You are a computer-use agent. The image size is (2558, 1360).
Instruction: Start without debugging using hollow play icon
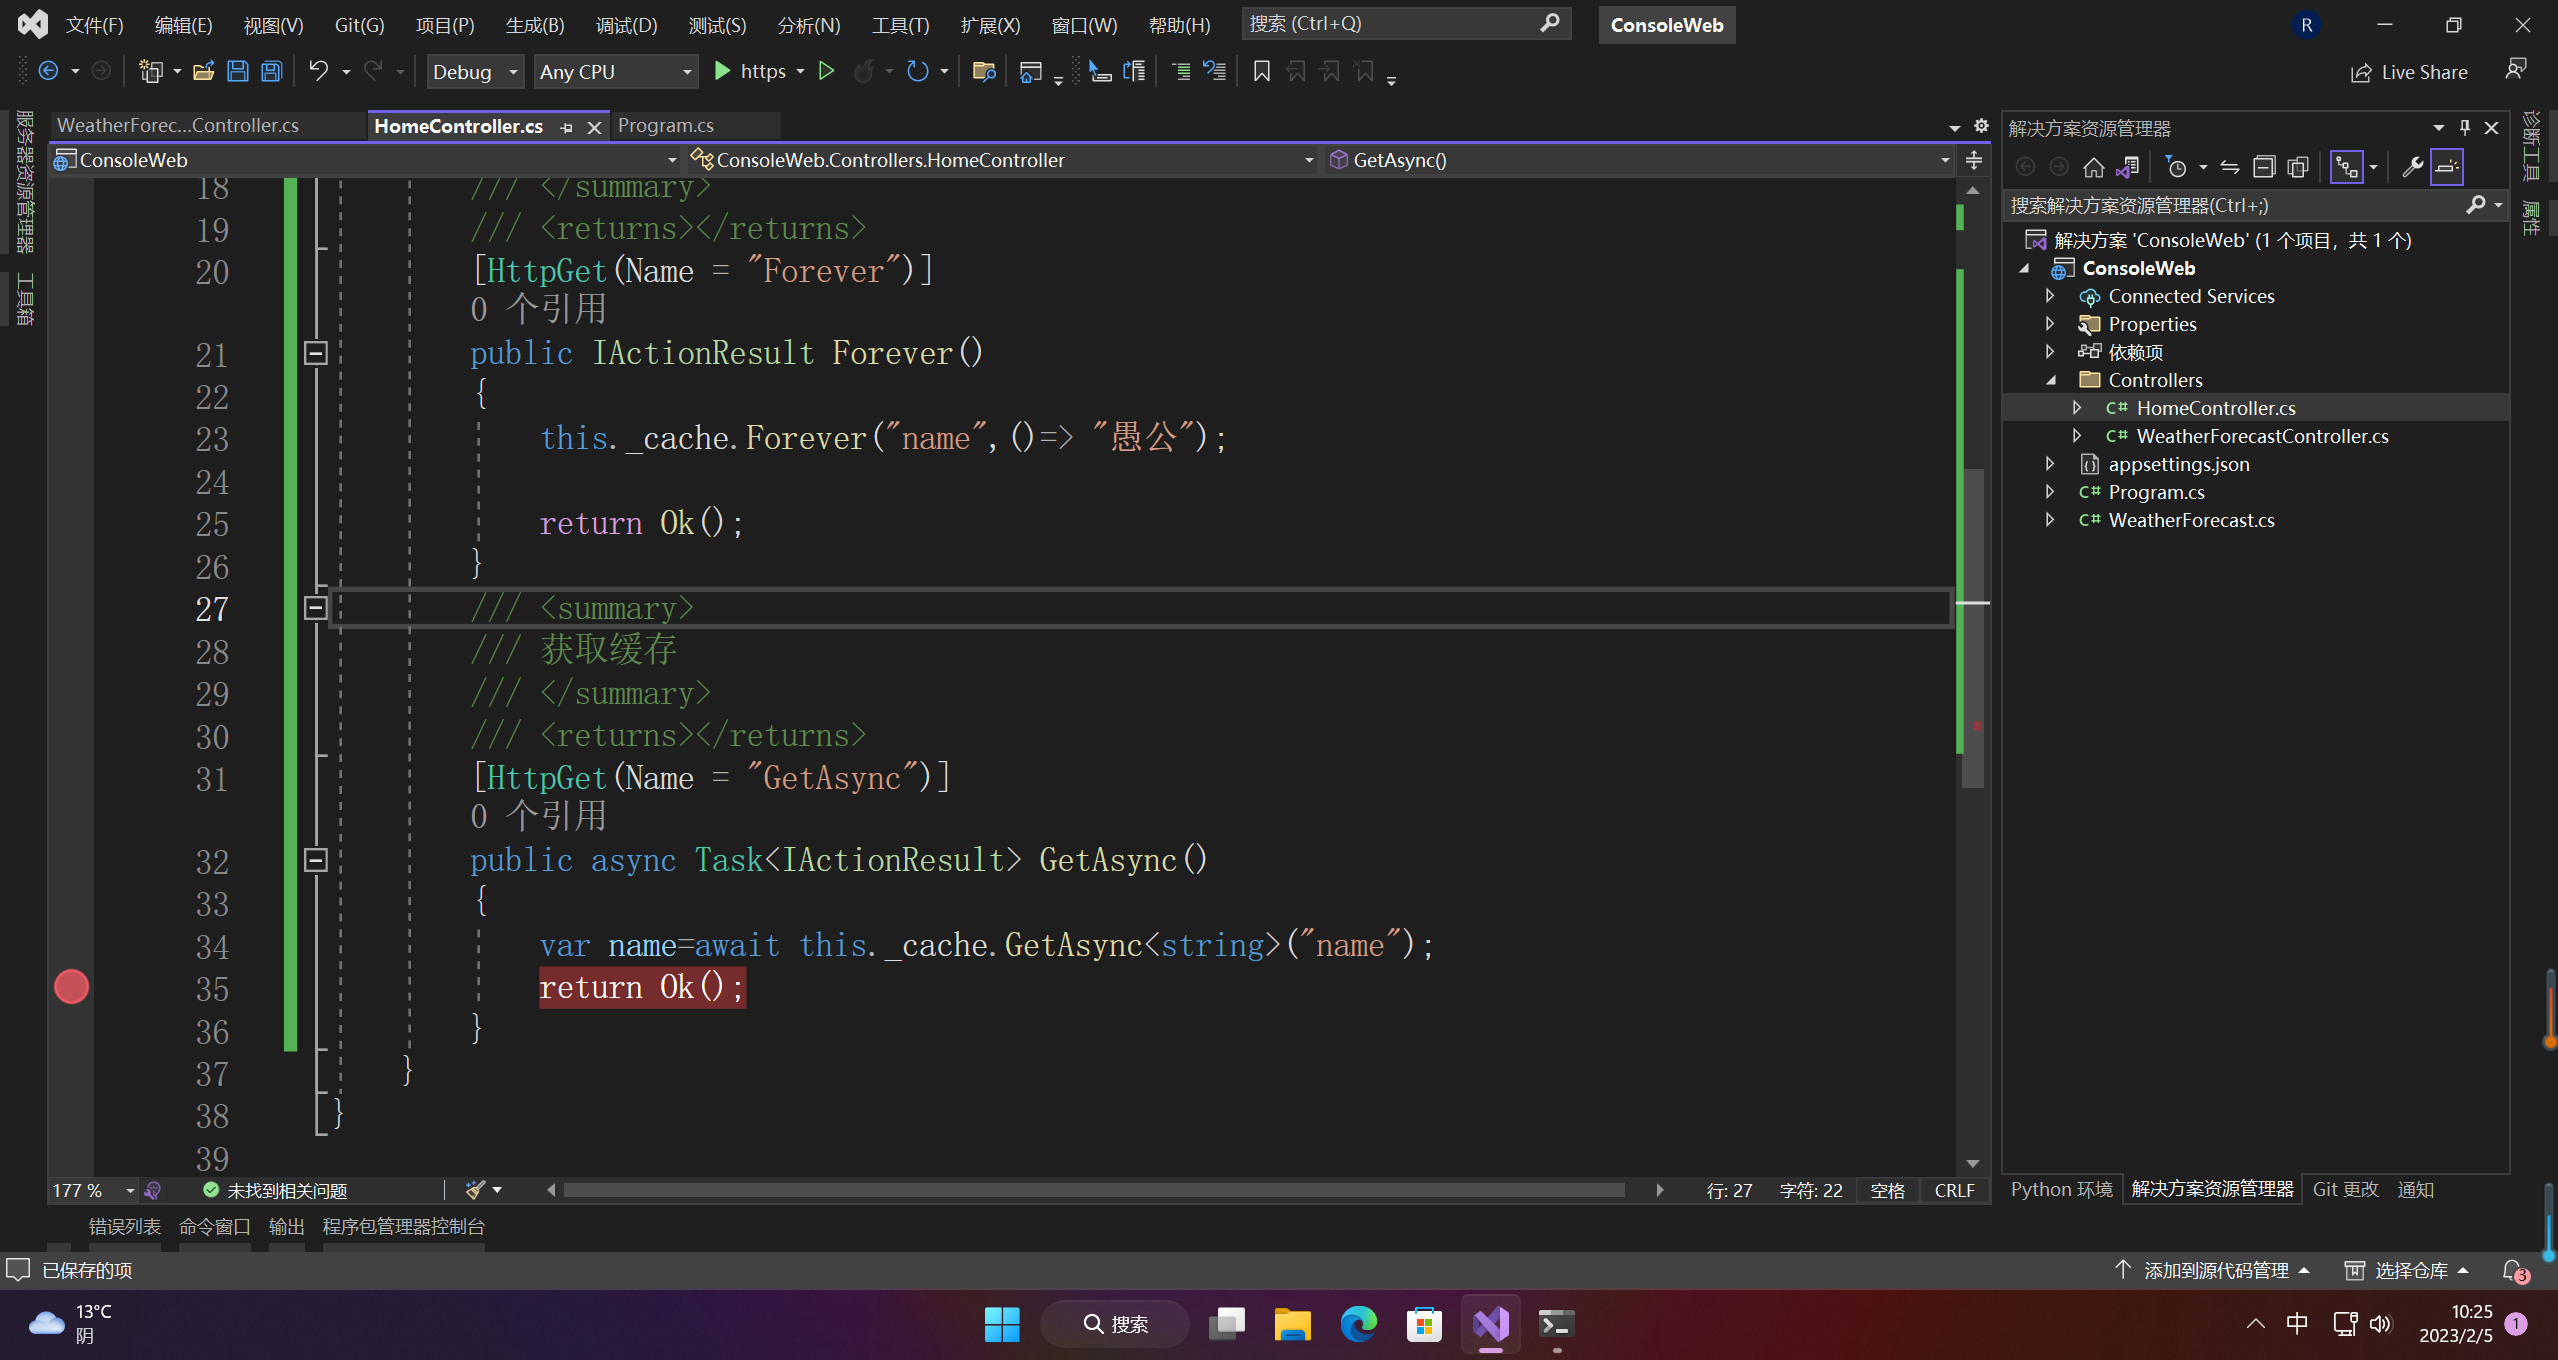click(x=826, y=72)
